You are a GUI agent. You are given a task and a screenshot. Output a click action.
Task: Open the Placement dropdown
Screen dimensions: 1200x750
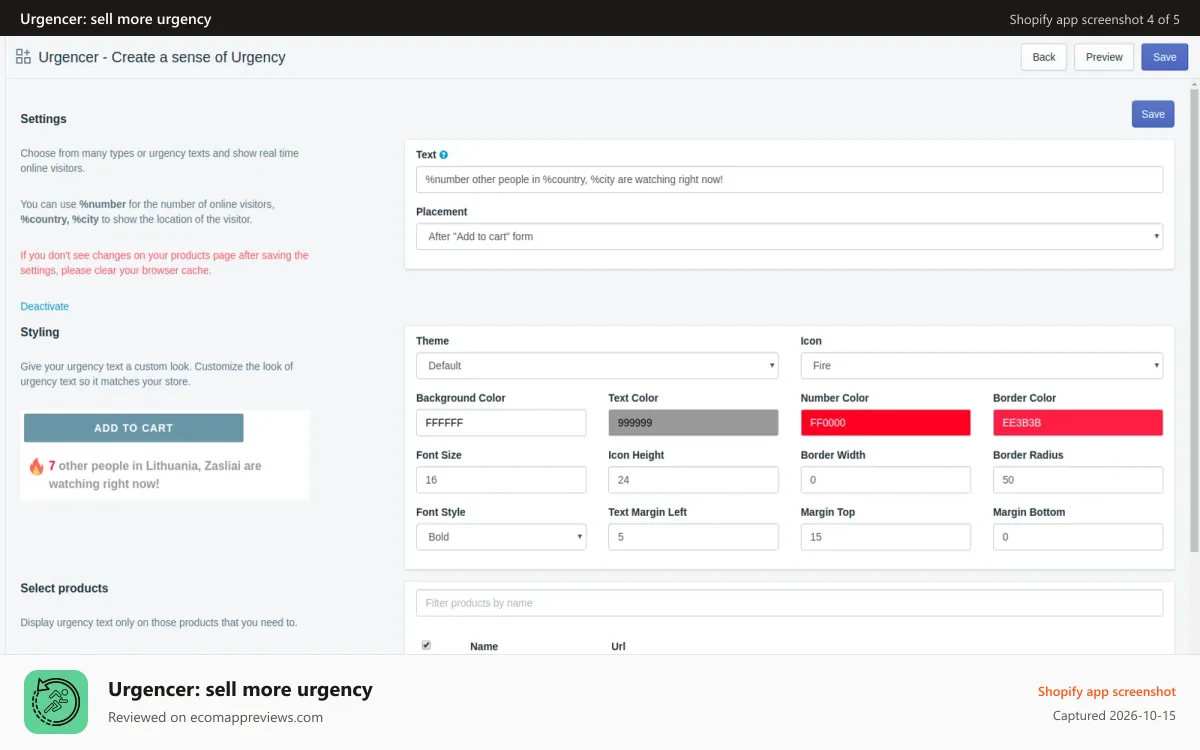pyautogui.click(x=789, y=236)
